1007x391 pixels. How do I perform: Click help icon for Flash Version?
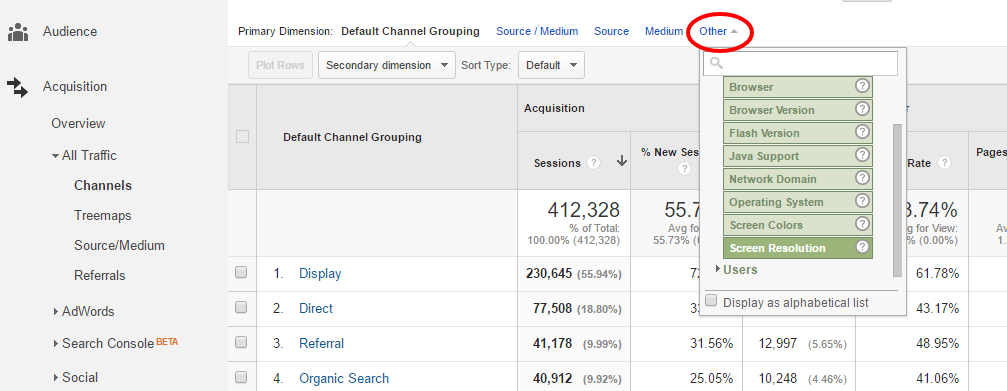click(862, 132)
